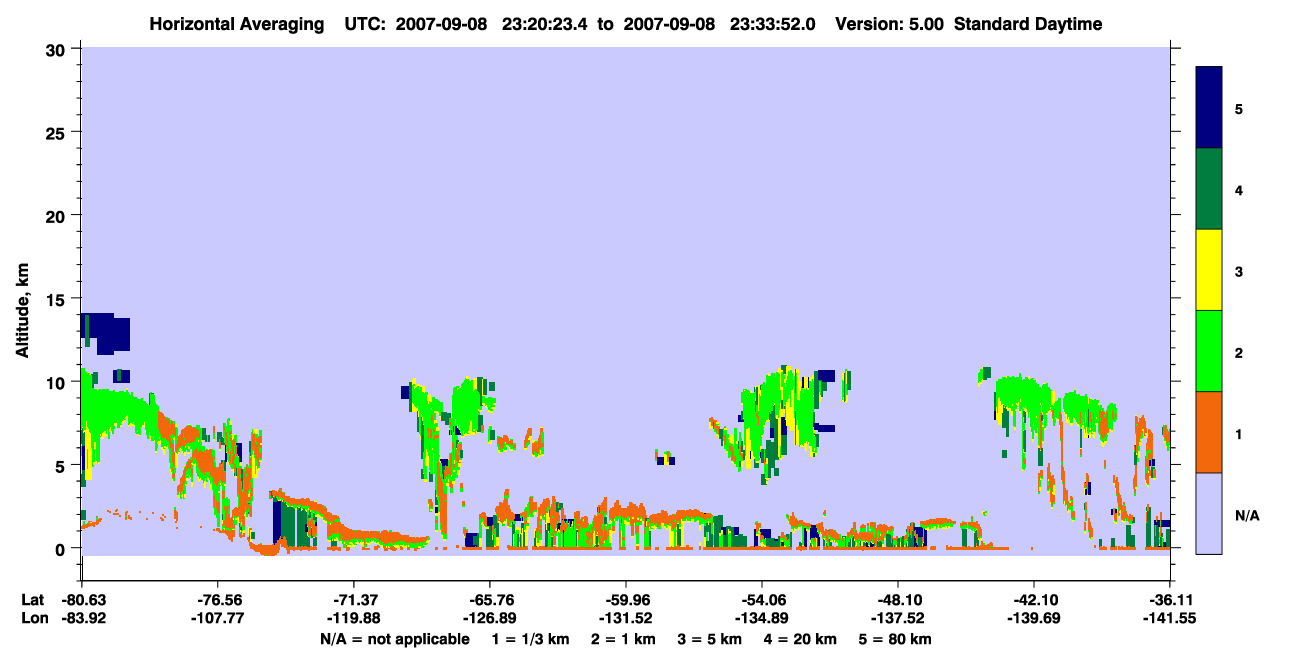
Task: Click the longitude value -134.89
Action: (762, 618)
